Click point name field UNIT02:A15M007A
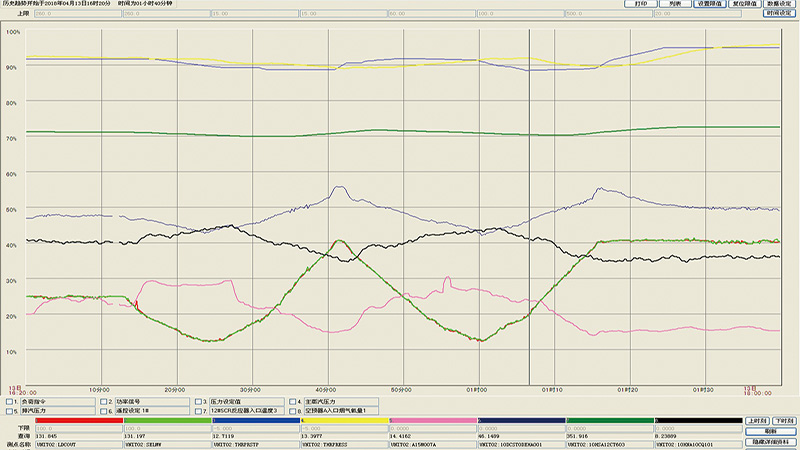The height and width of the screenshot is (450, 800). point(433,444)
